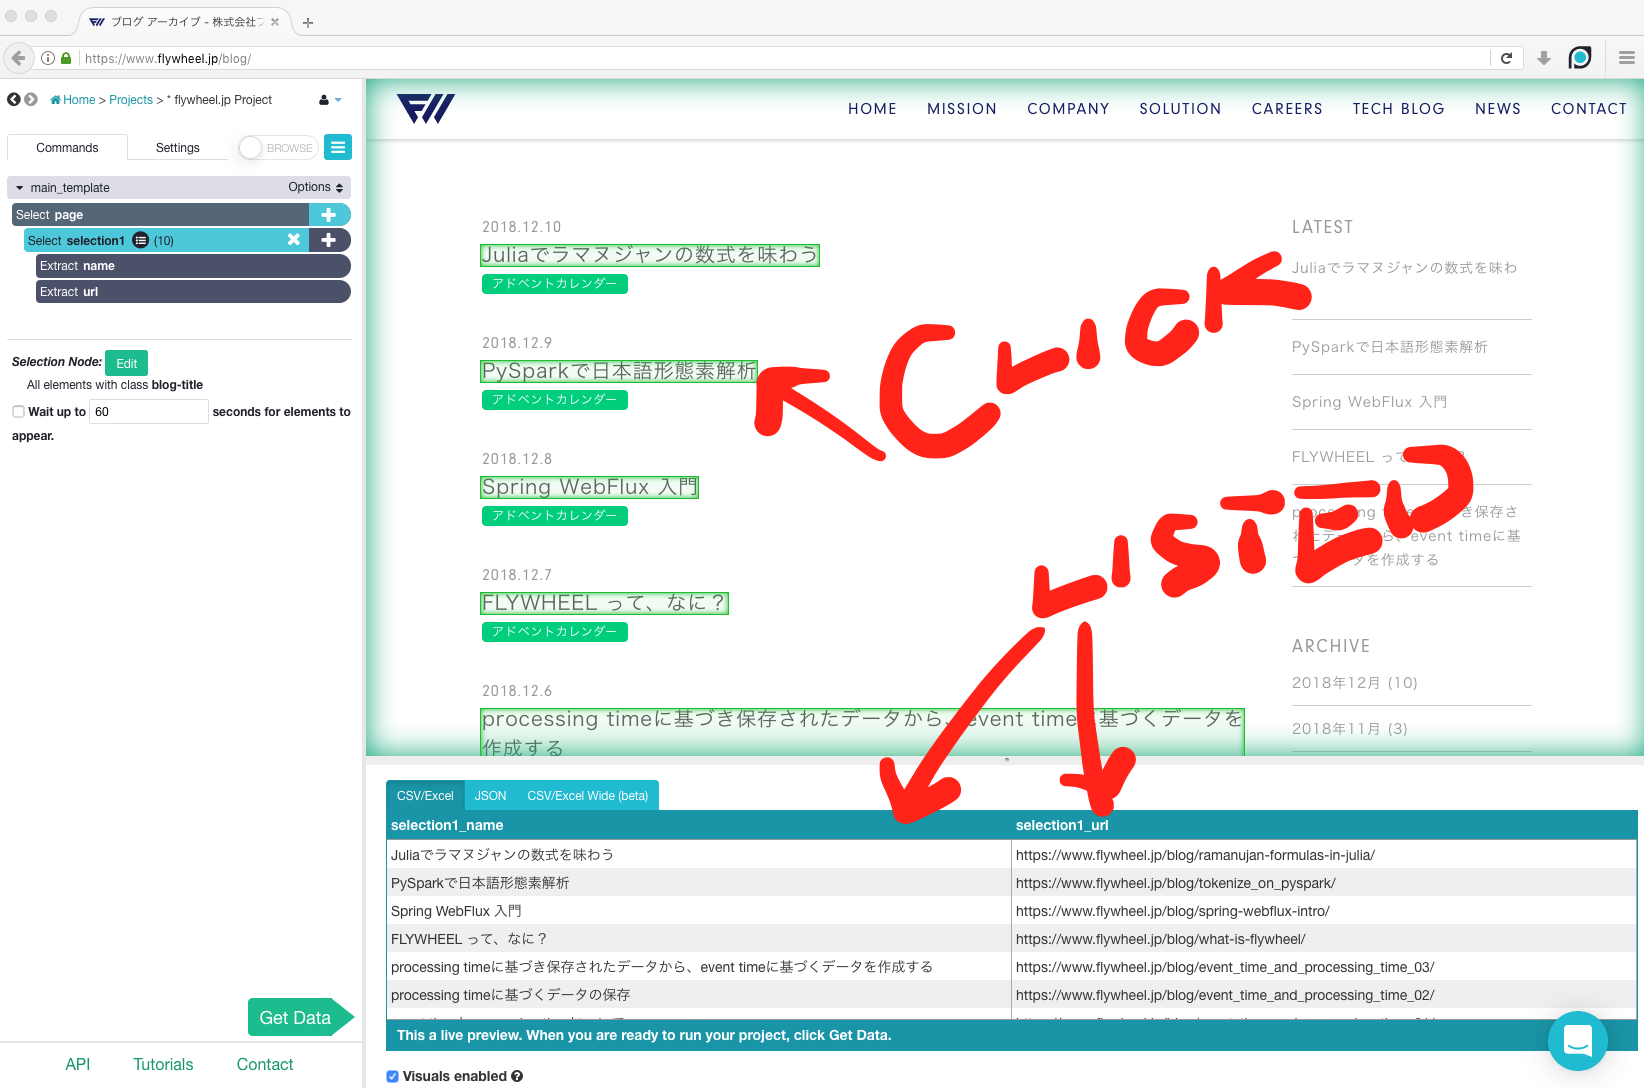1644x1088 pixels.
Task: Reload the page with the refresh icon
Action: click(x=1506, y=58)
